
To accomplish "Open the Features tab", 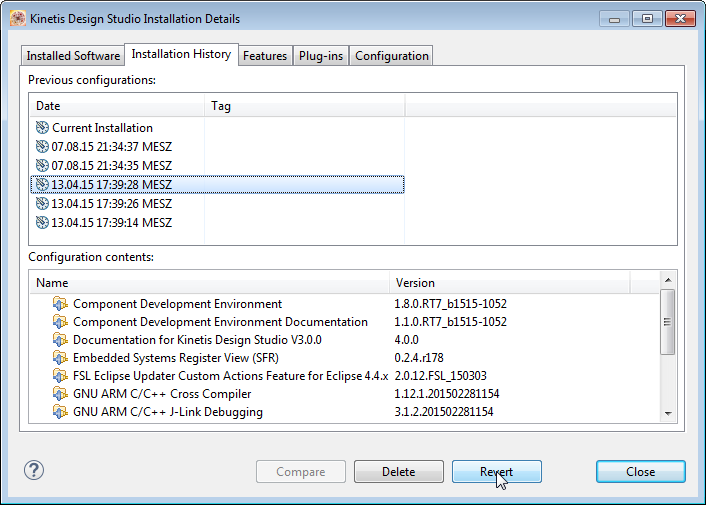I will pyautogui.click(x=265, y=56).
